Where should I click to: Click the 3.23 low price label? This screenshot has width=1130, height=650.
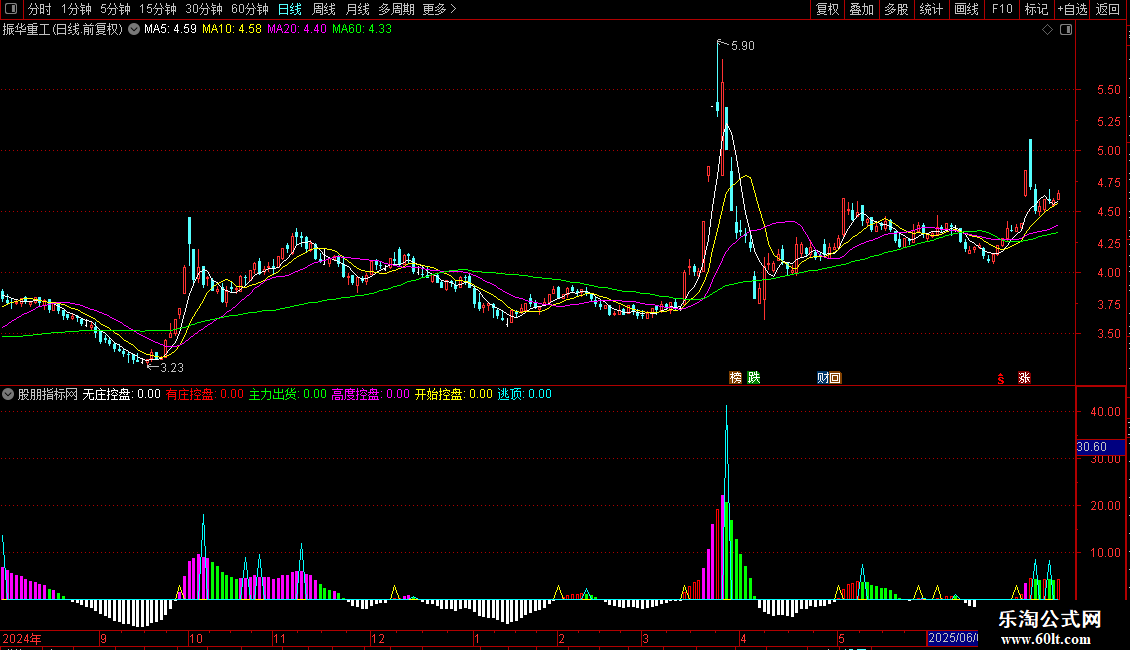click(172, 368)
